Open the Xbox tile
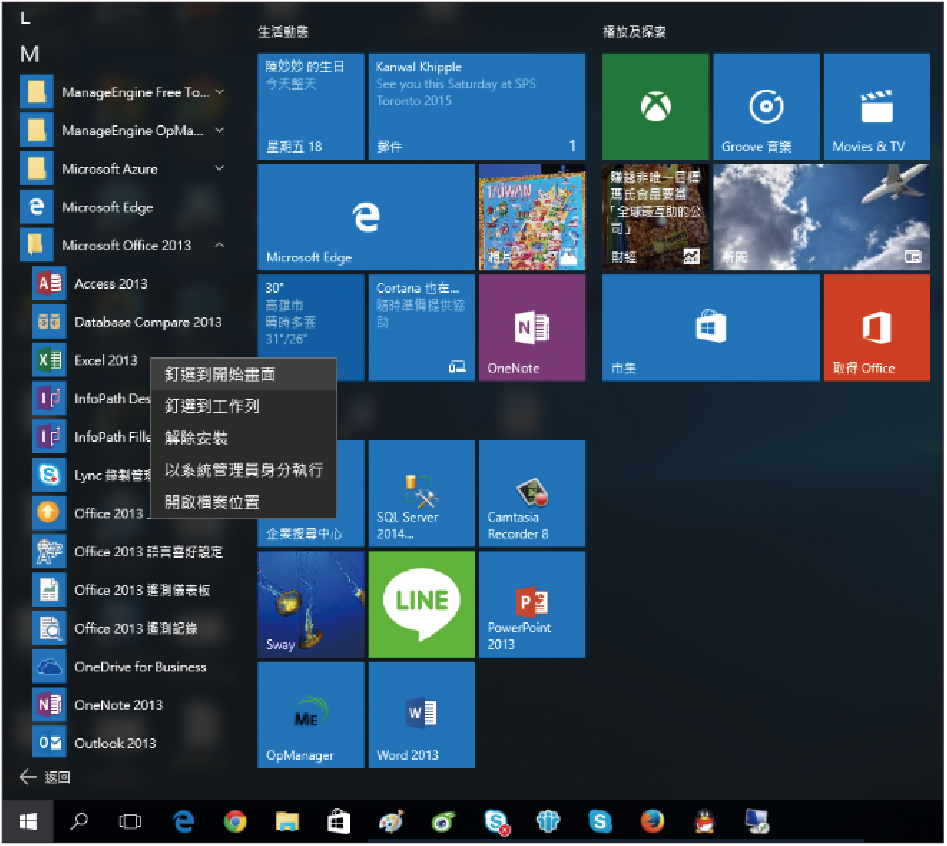The height and width of the screenshot is (846, 947). coord(655,106)
